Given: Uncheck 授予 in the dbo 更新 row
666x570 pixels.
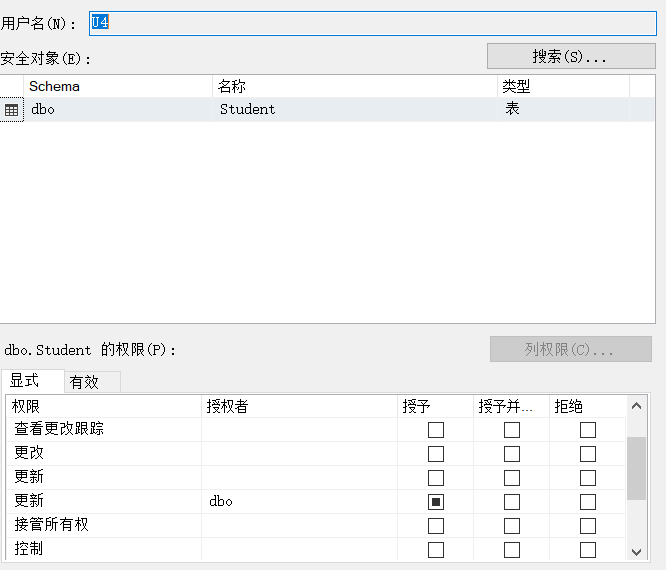Looking at the screenshot, I should click(436, 502).
